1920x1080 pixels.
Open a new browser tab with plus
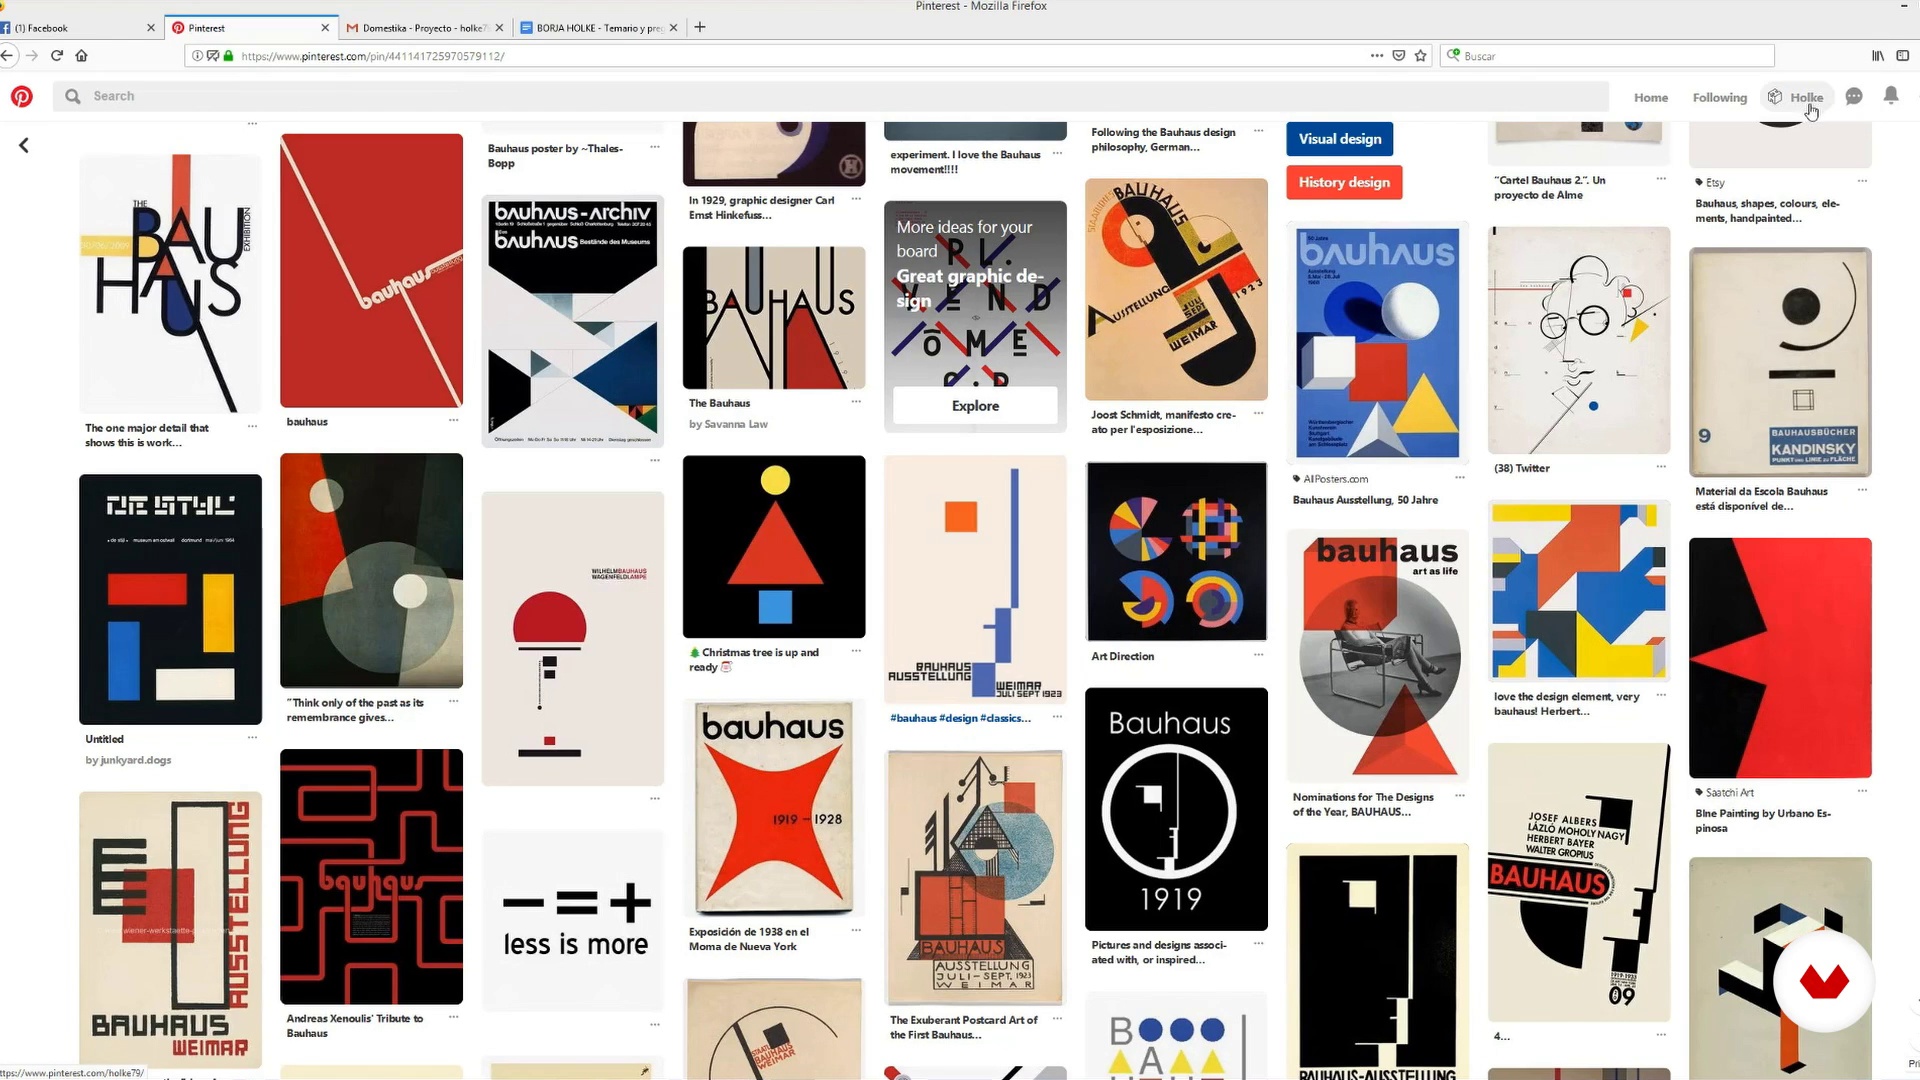pos(700,27)
